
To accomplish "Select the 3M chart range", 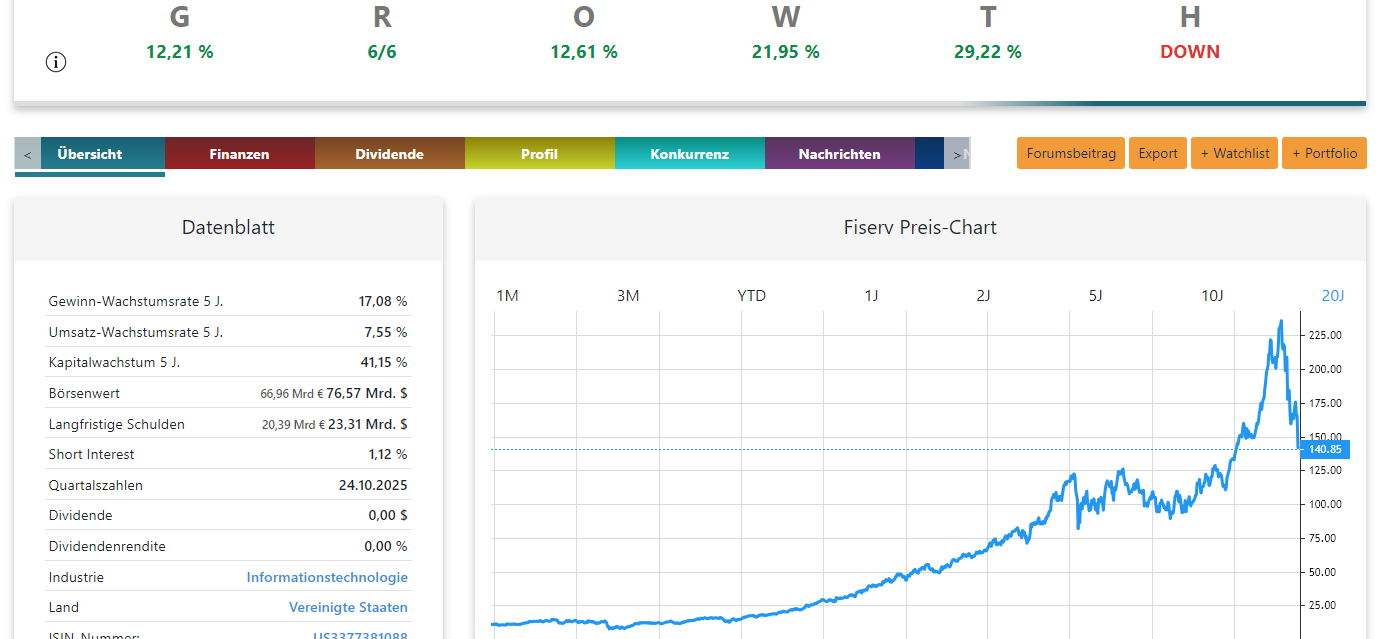I will point(628,295).
